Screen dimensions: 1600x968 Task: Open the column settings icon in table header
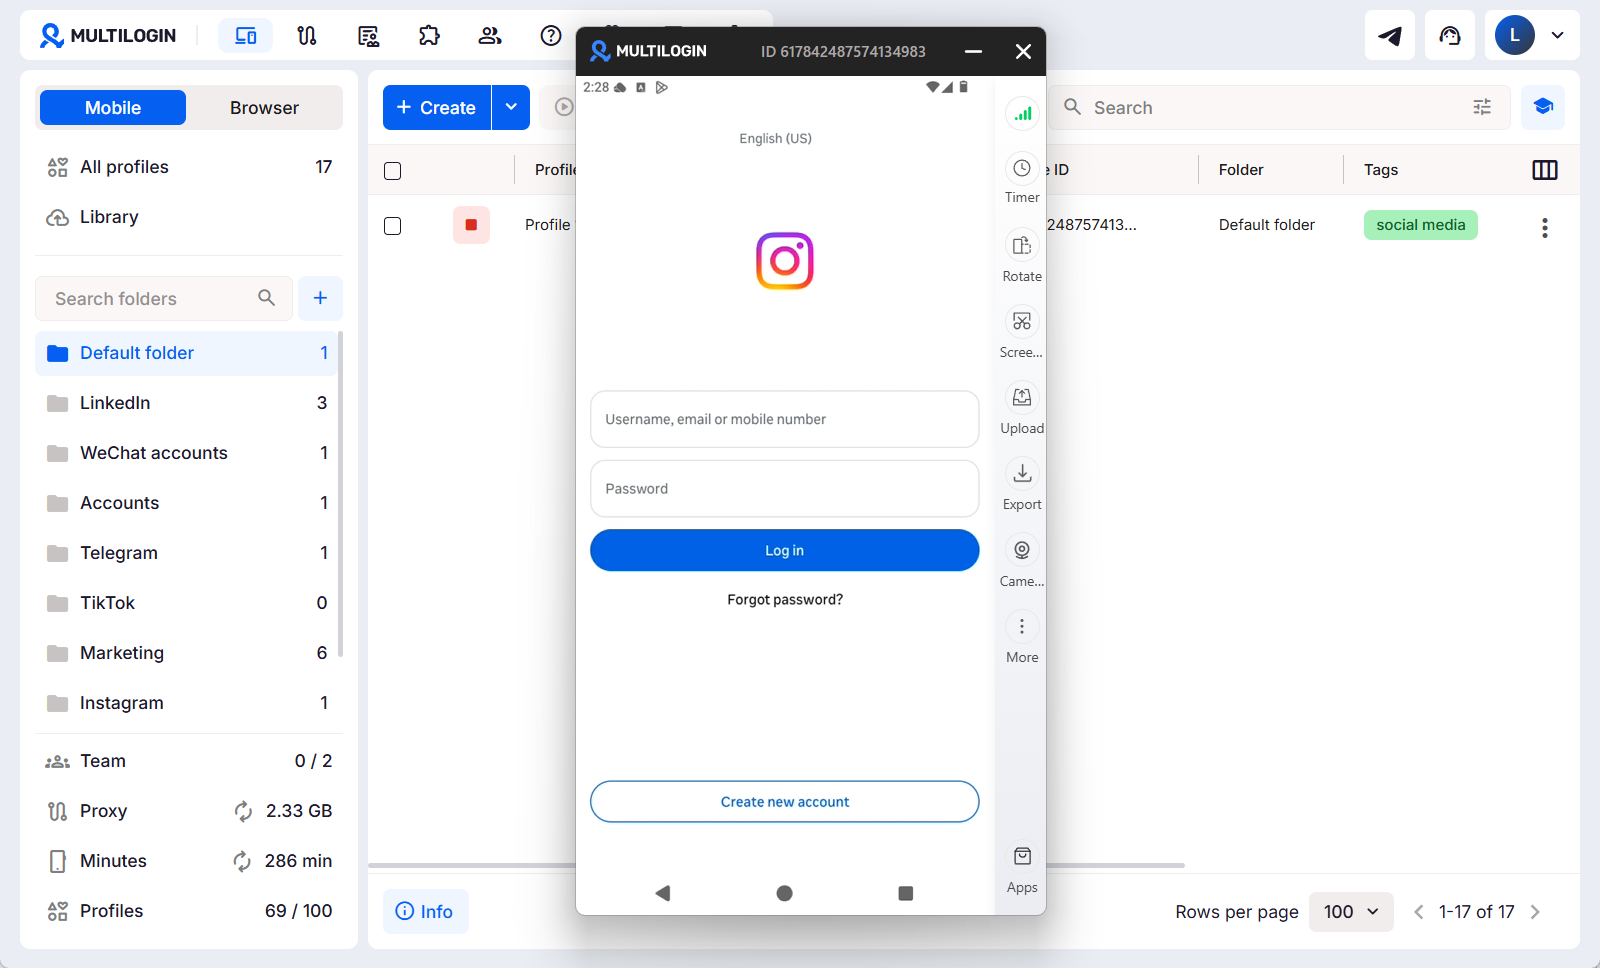click(1545, 170)
